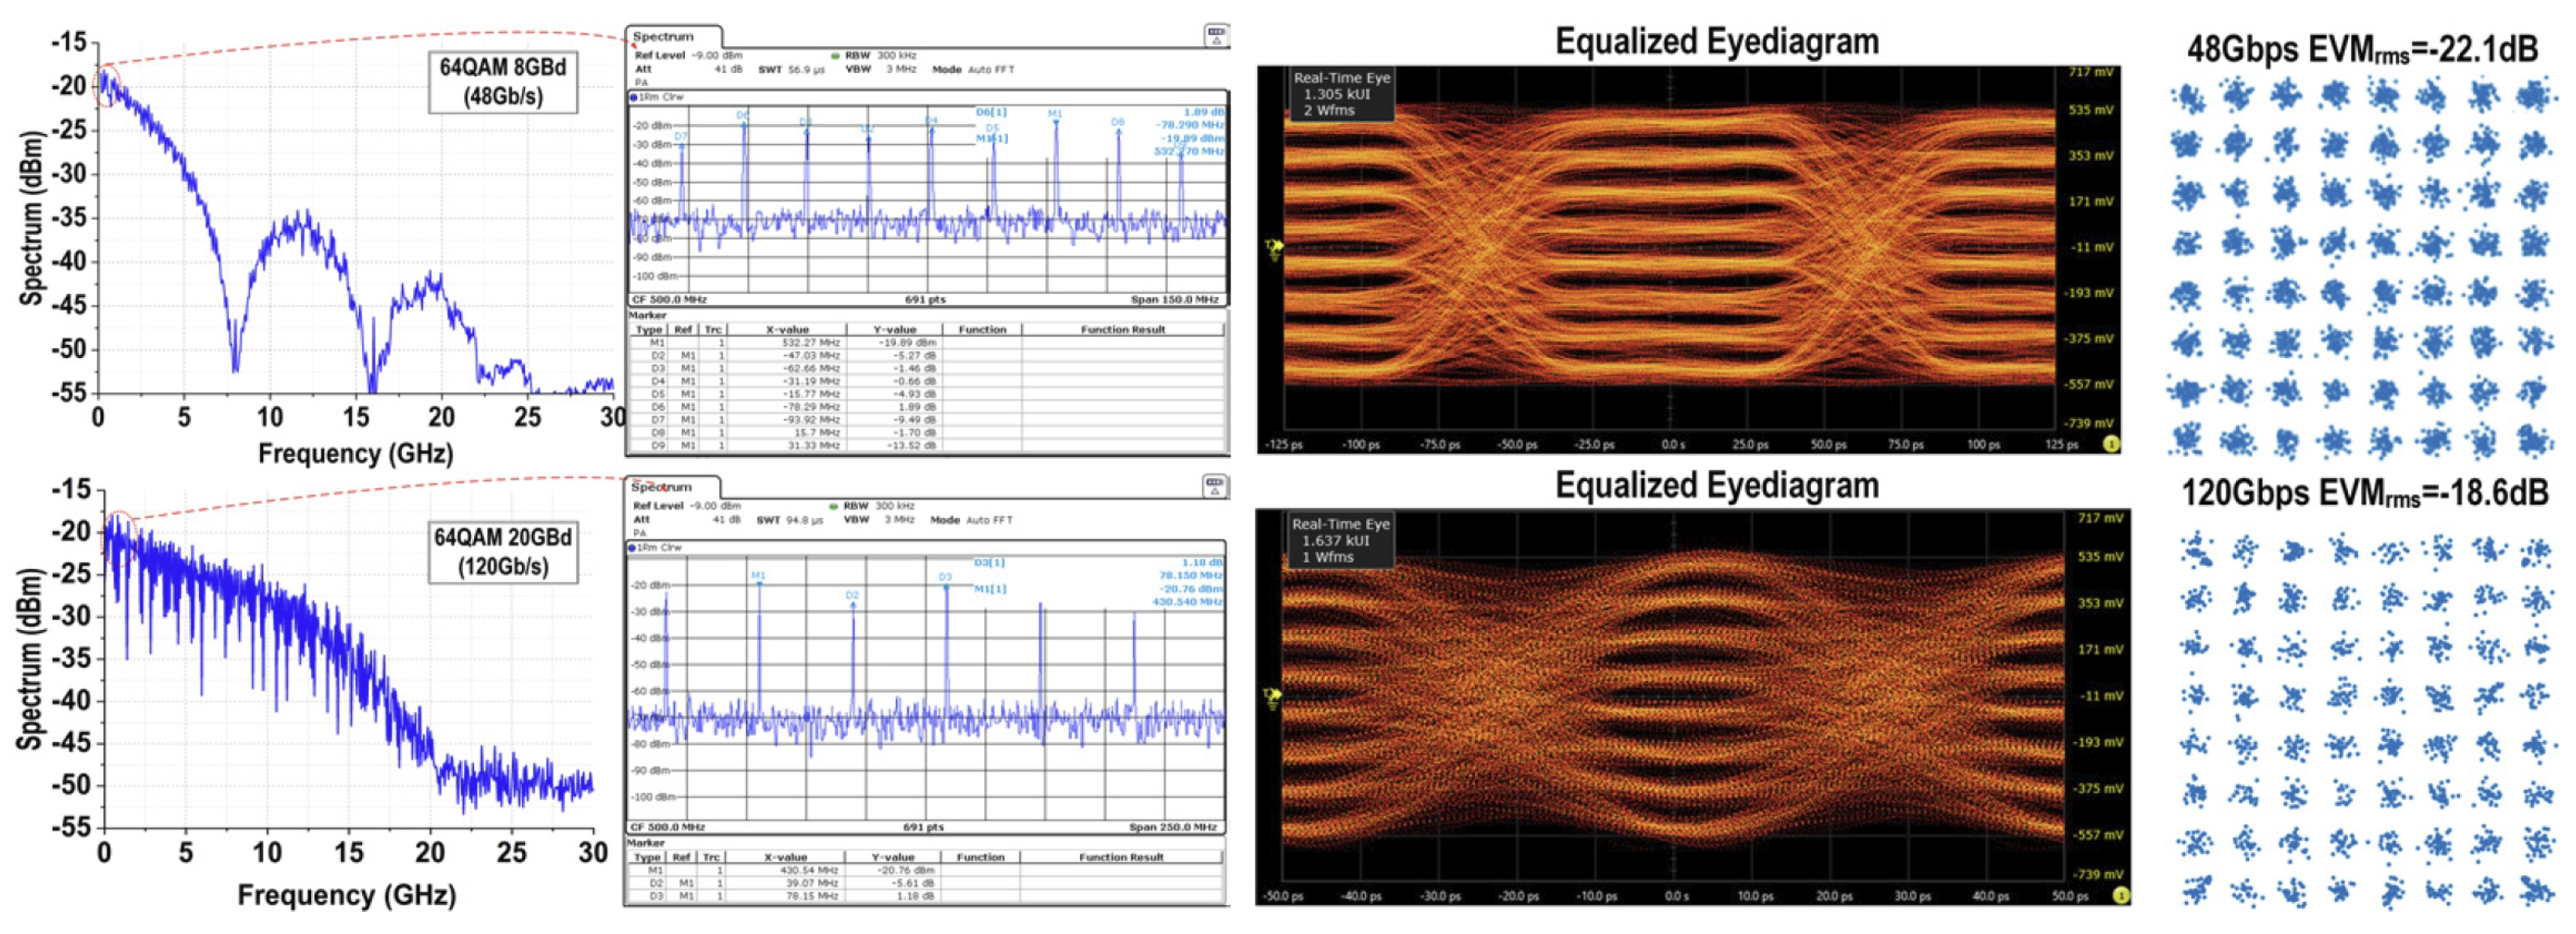Select the upper Spectrum tab
Screen dimensions: 2576x934
(663, 37)
